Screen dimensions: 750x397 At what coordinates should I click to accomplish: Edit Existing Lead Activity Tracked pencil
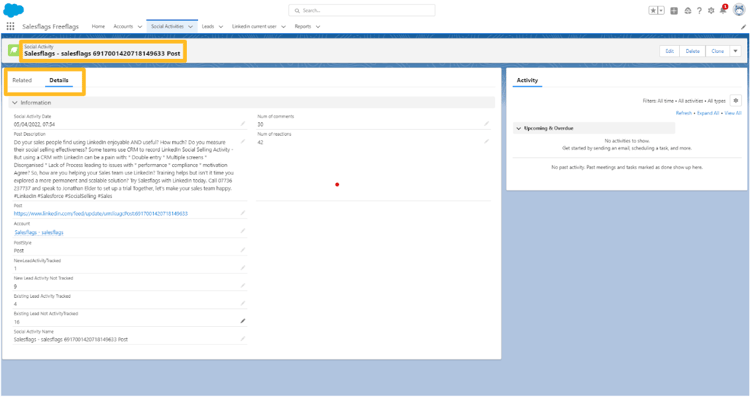click(x=243, y=303)
